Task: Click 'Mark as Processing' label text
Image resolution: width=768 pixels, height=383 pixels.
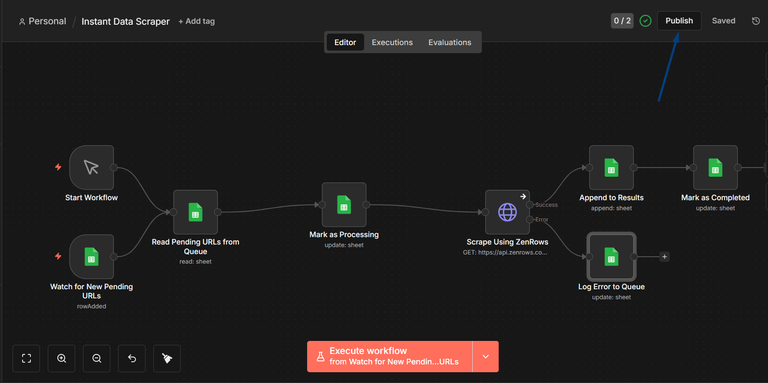Action: tap(344, 235)
